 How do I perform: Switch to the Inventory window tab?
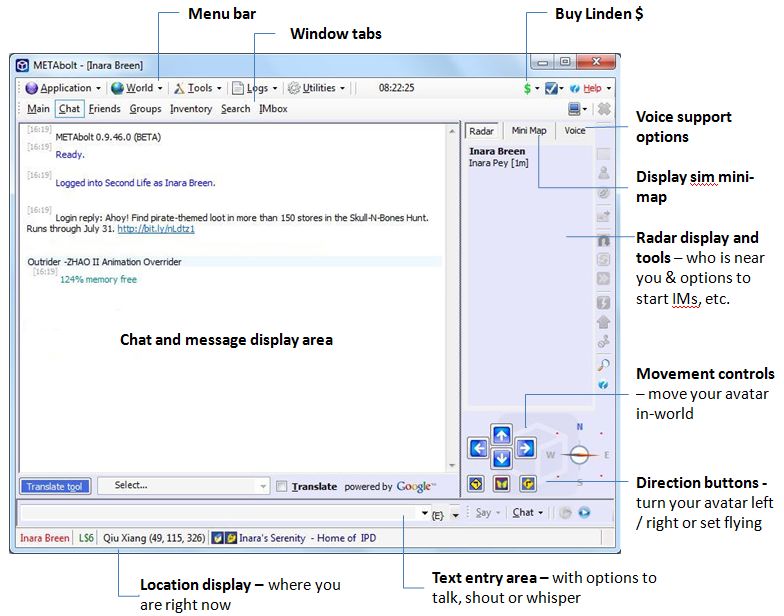pyautogui.click(x=191, y=109)
